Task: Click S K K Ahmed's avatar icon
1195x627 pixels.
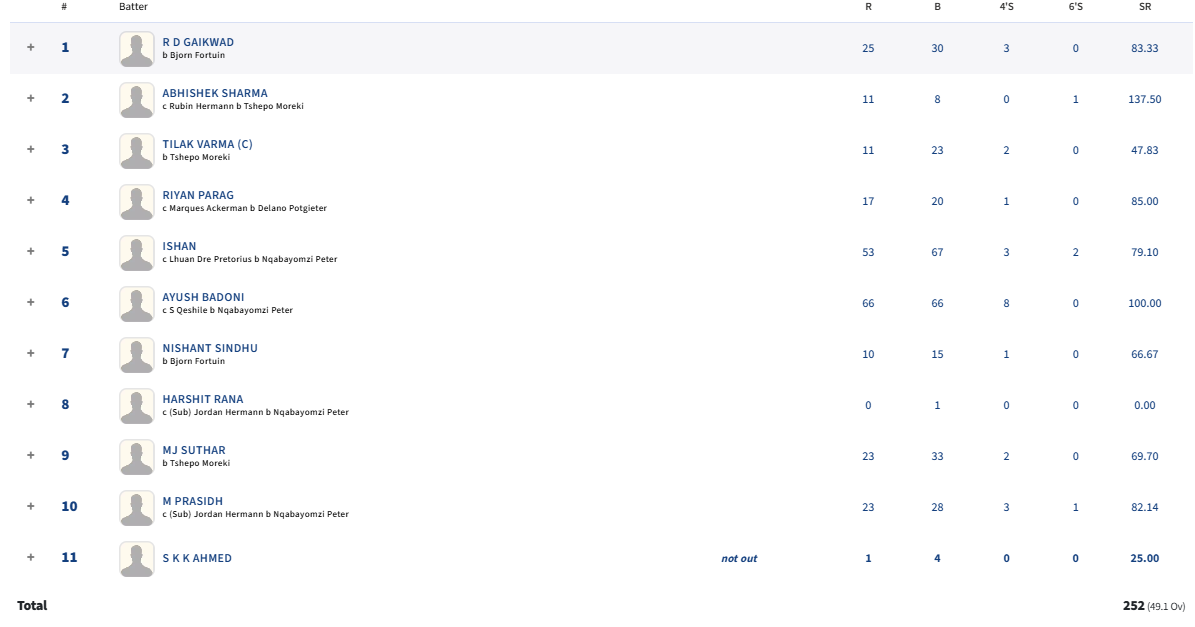Action: click(x=136, y=559)
